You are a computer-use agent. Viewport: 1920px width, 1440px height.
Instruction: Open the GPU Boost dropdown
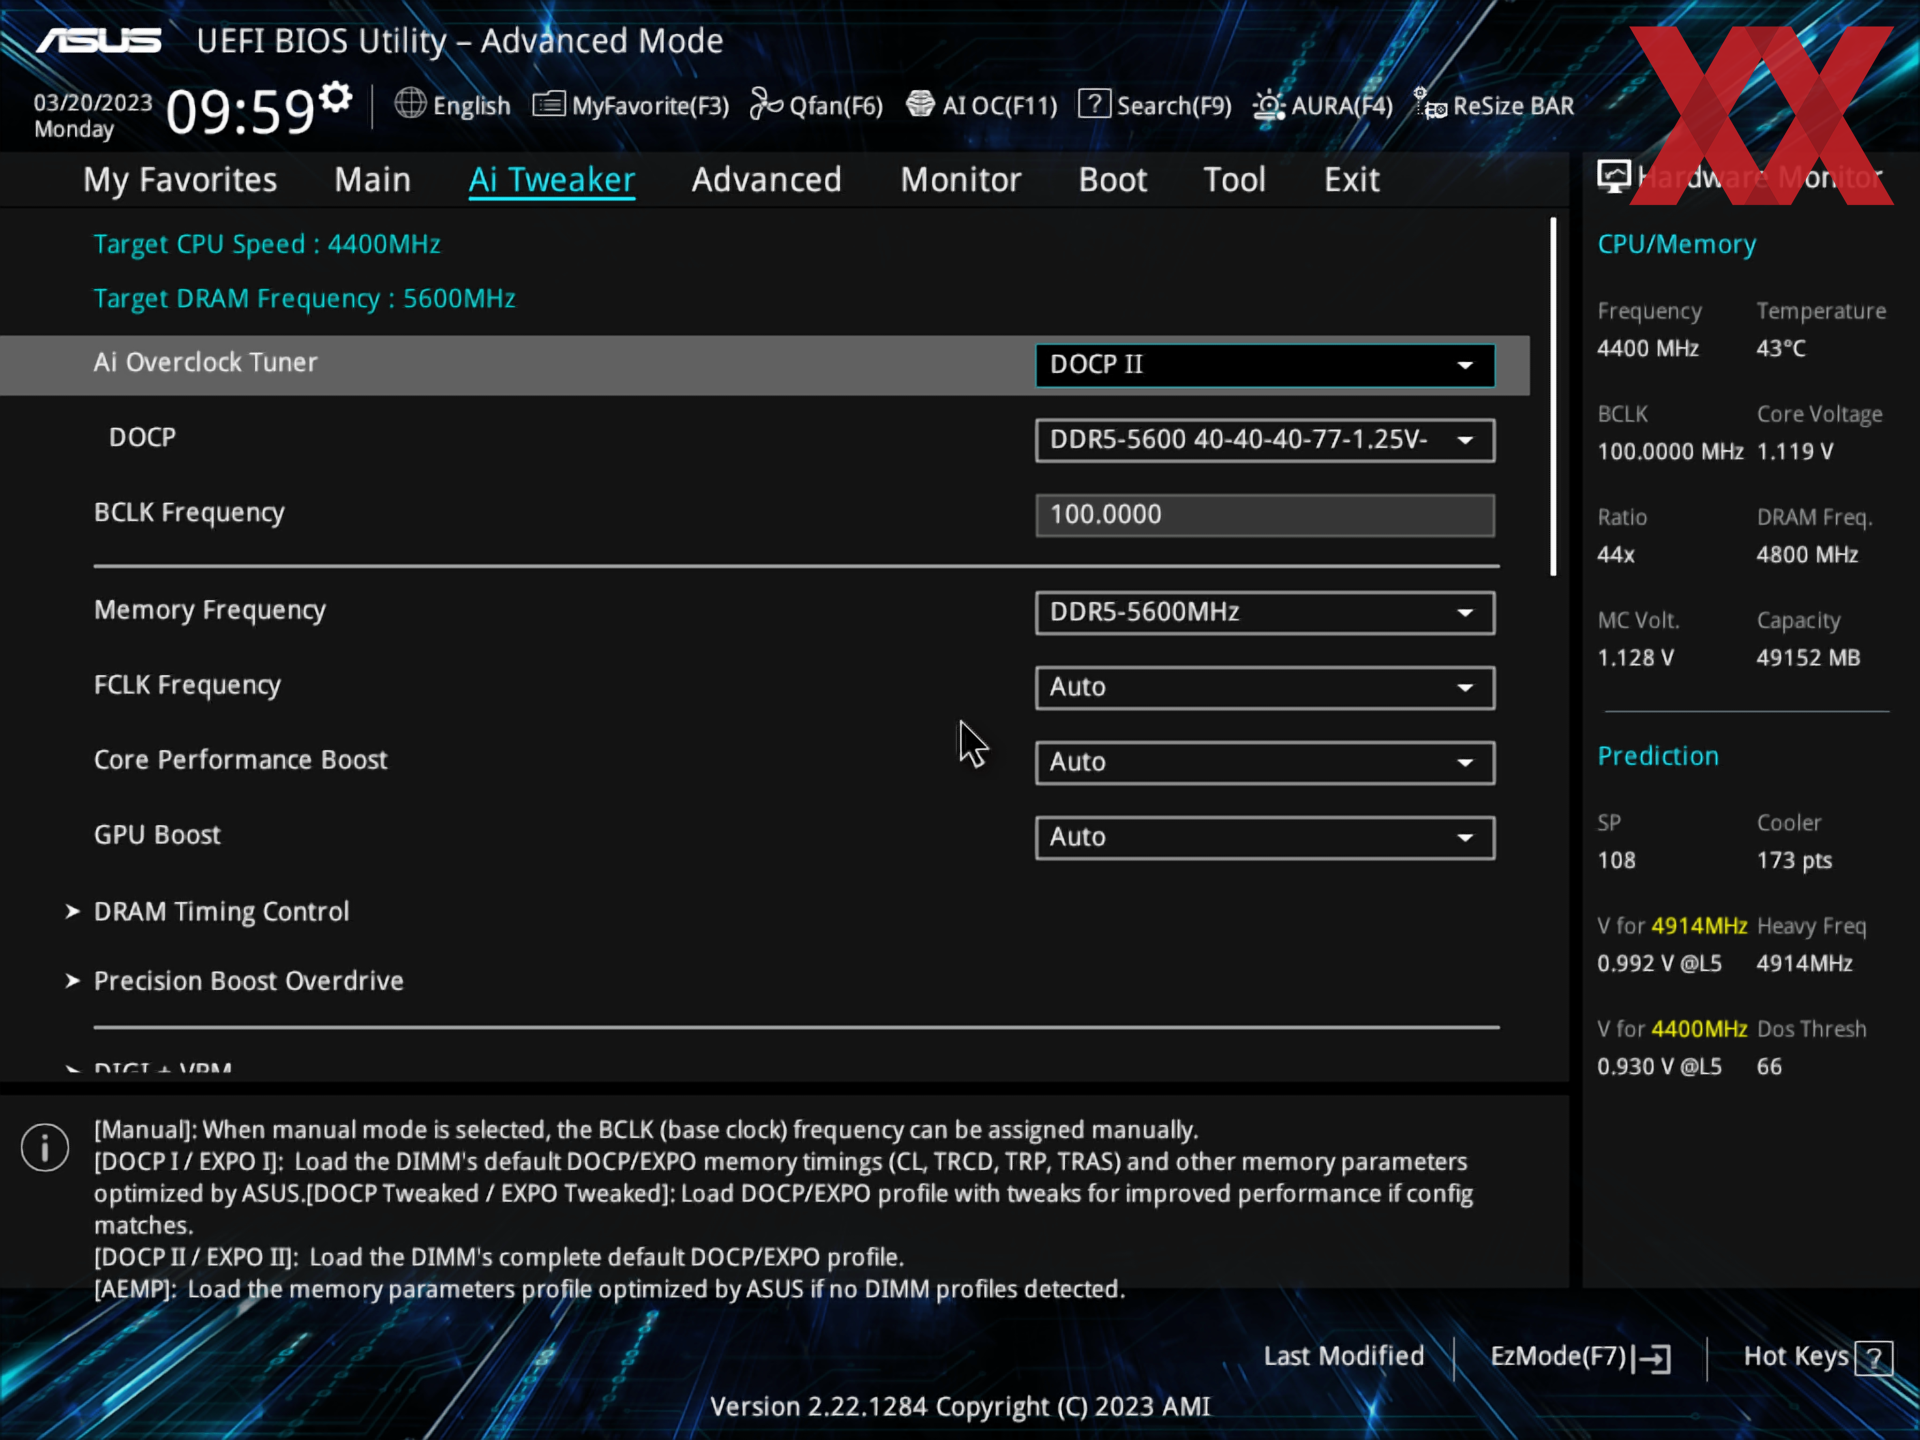point(1265,837)
